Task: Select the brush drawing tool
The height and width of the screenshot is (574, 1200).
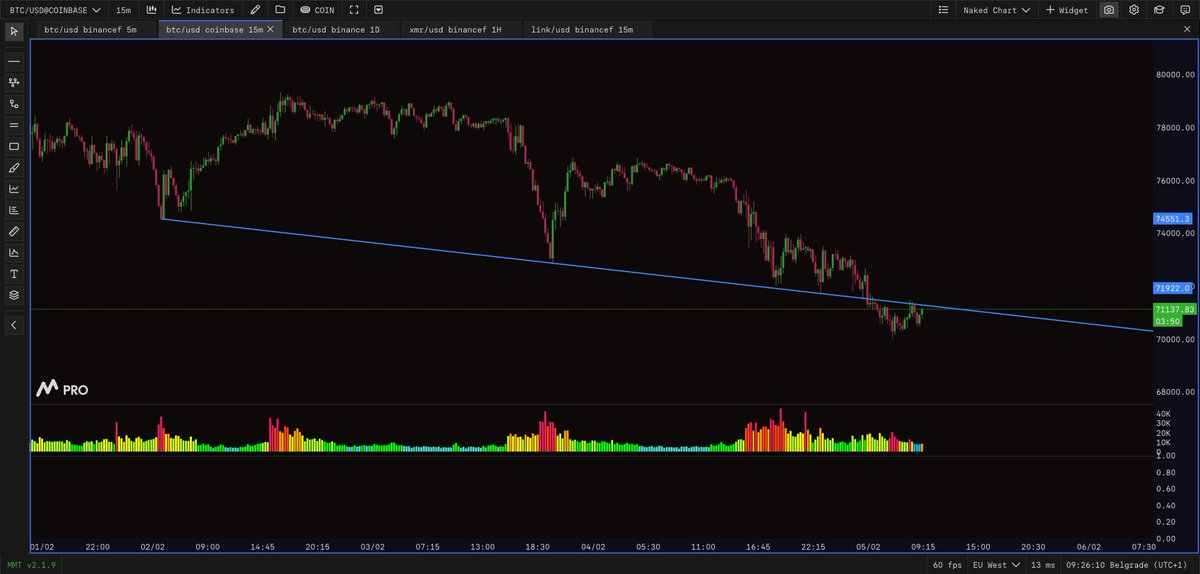Action: pyautogui.click(x=14, y=167)
